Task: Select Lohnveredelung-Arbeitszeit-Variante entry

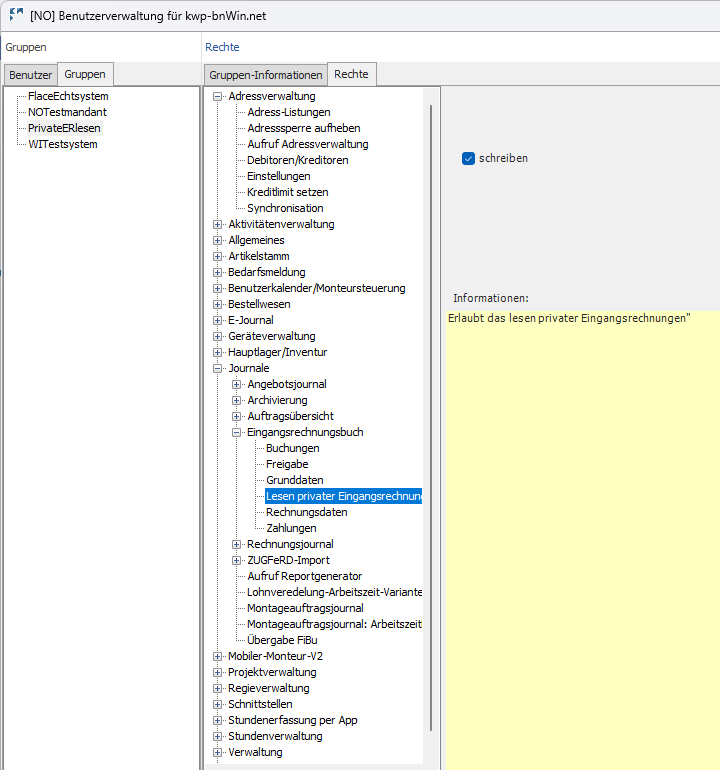Action: tap(334, 592)
